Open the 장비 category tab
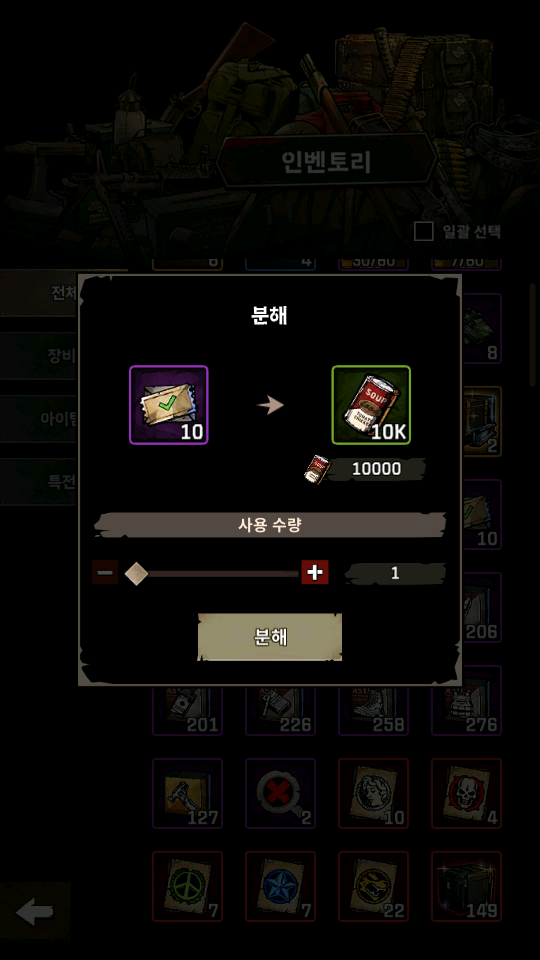The height and width of the screenshot is (960, 540). tap(39, 356)
